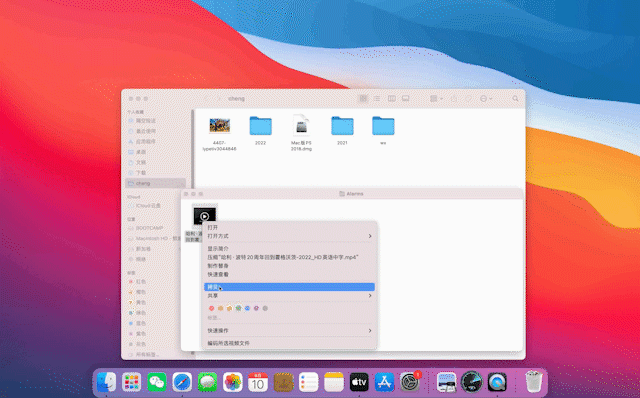Go back in cheng Finder window
This screenshot has height=398, width=640.
point(207,99)
